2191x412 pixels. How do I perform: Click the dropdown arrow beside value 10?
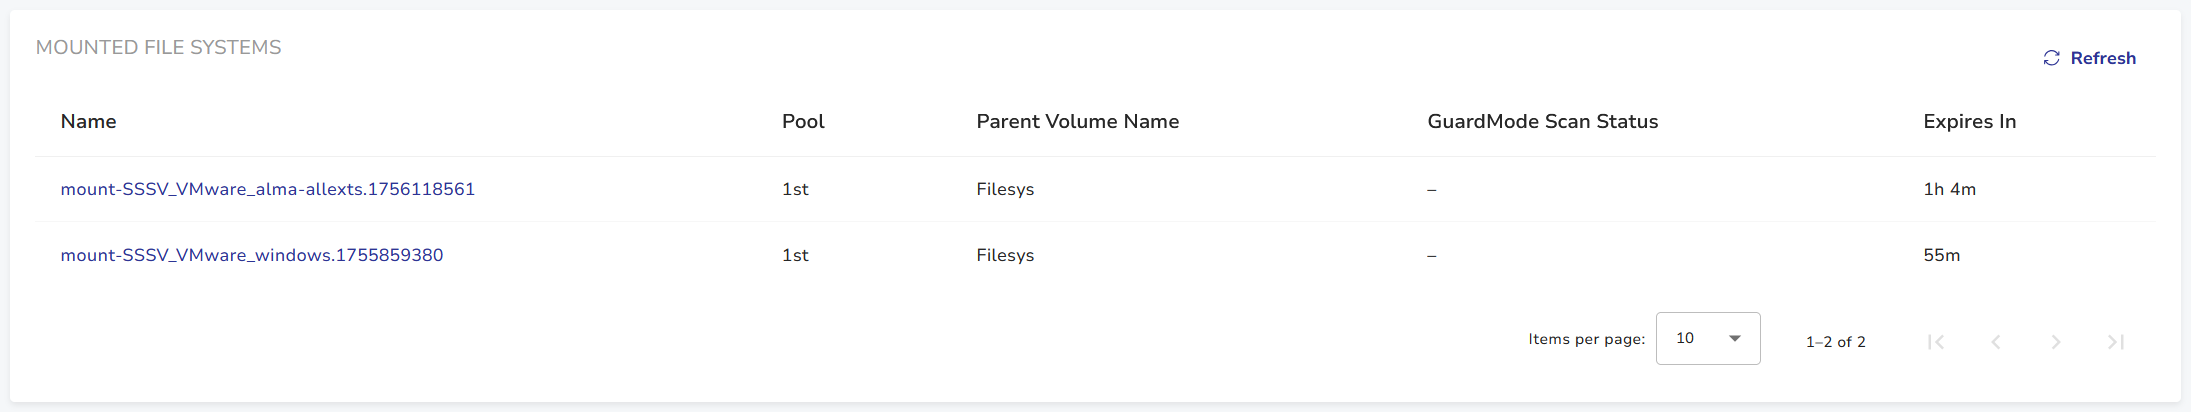point(1735,339)
